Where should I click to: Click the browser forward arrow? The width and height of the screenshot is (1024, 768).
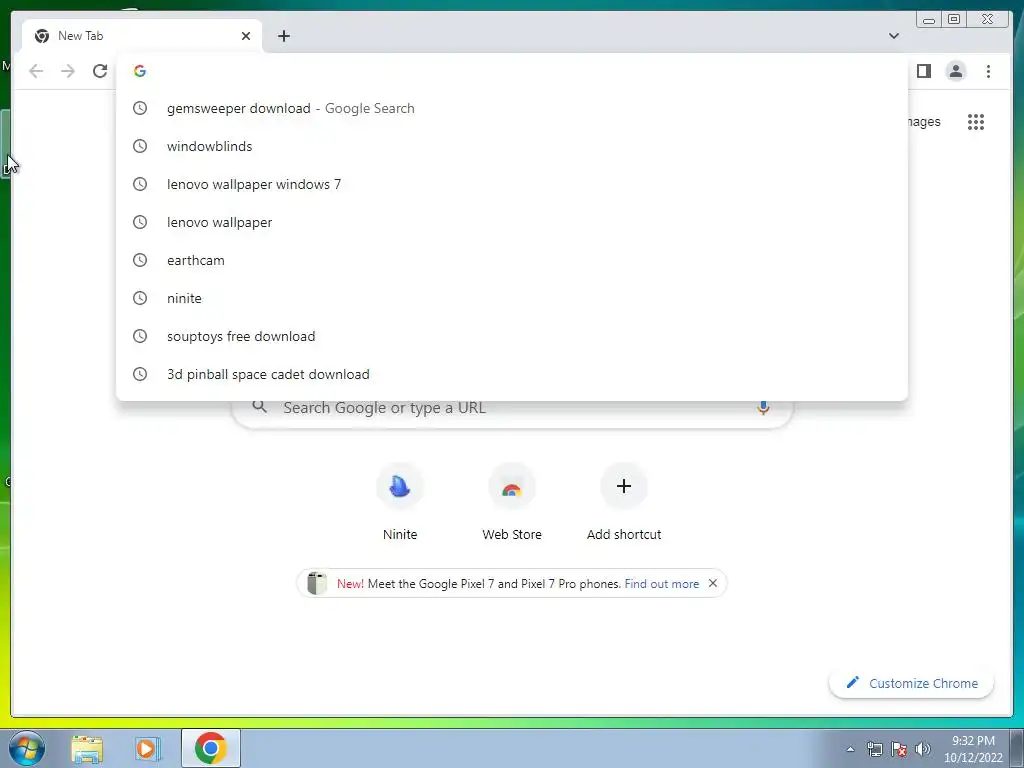click(68, 71)
